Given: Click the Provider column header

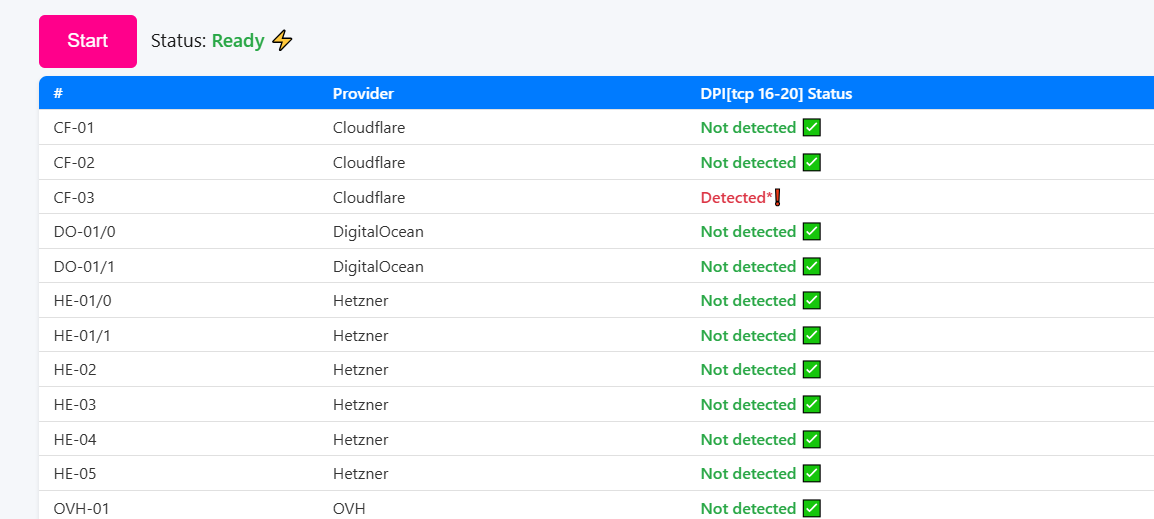Looking at the screenshot, I should [x=363, y=93].
